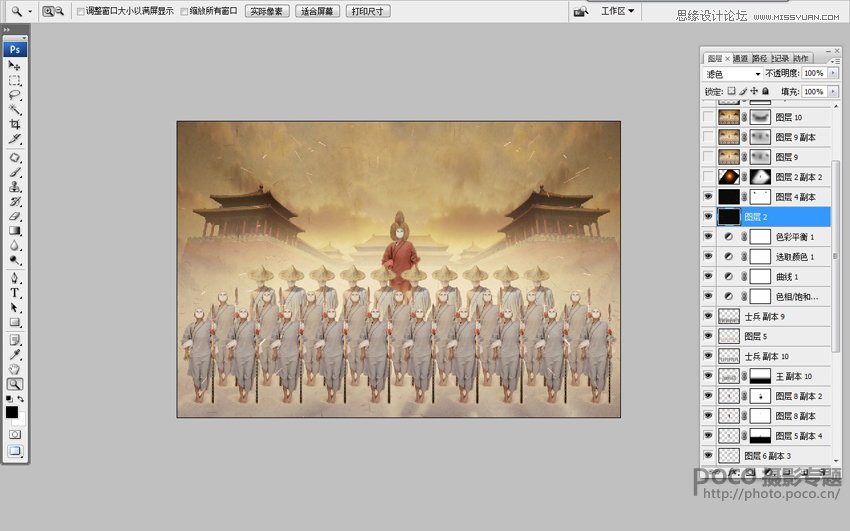Select the Magic Wand tool
This screenshot has height=531, width=850.
tap(15, 109)
